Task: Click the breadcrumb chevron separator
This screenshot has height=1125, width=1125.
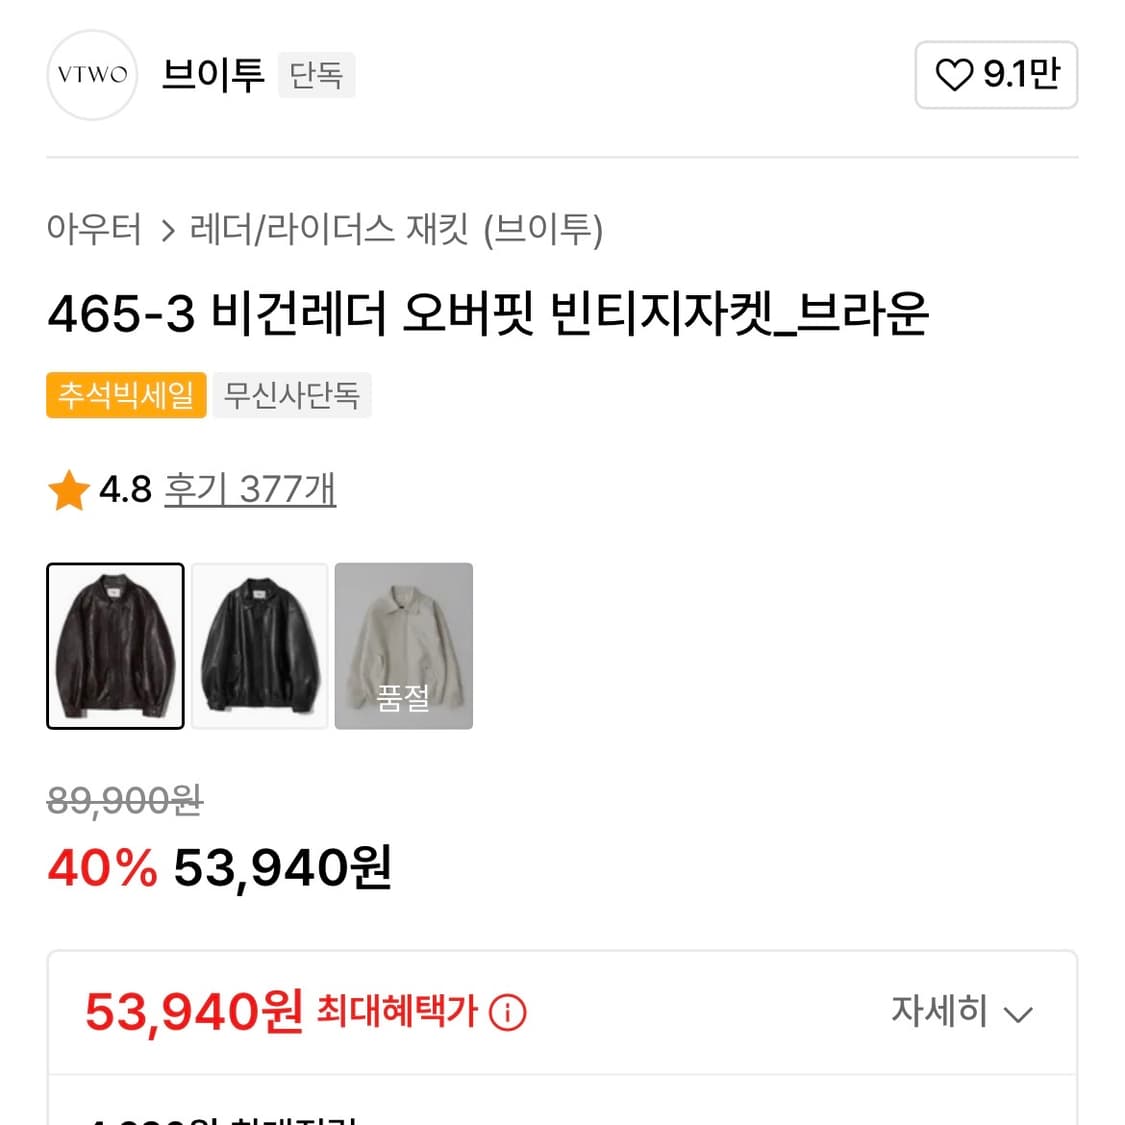Action: tap(167, 232)
